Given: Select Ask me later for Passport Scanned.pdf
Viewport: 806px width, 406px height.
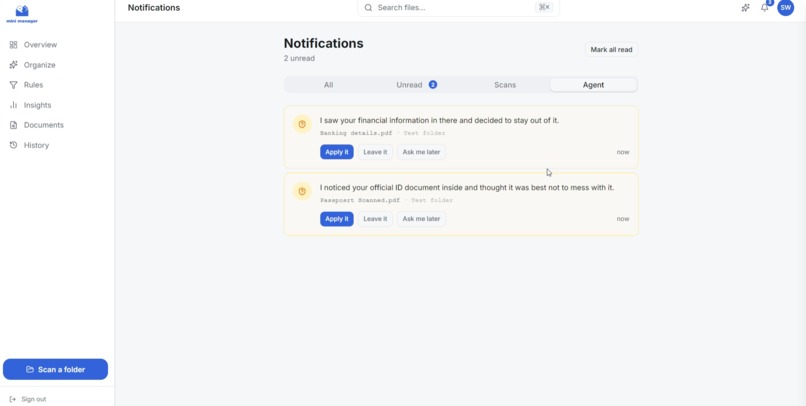Looking at the screenshot, I should (422, 219).
